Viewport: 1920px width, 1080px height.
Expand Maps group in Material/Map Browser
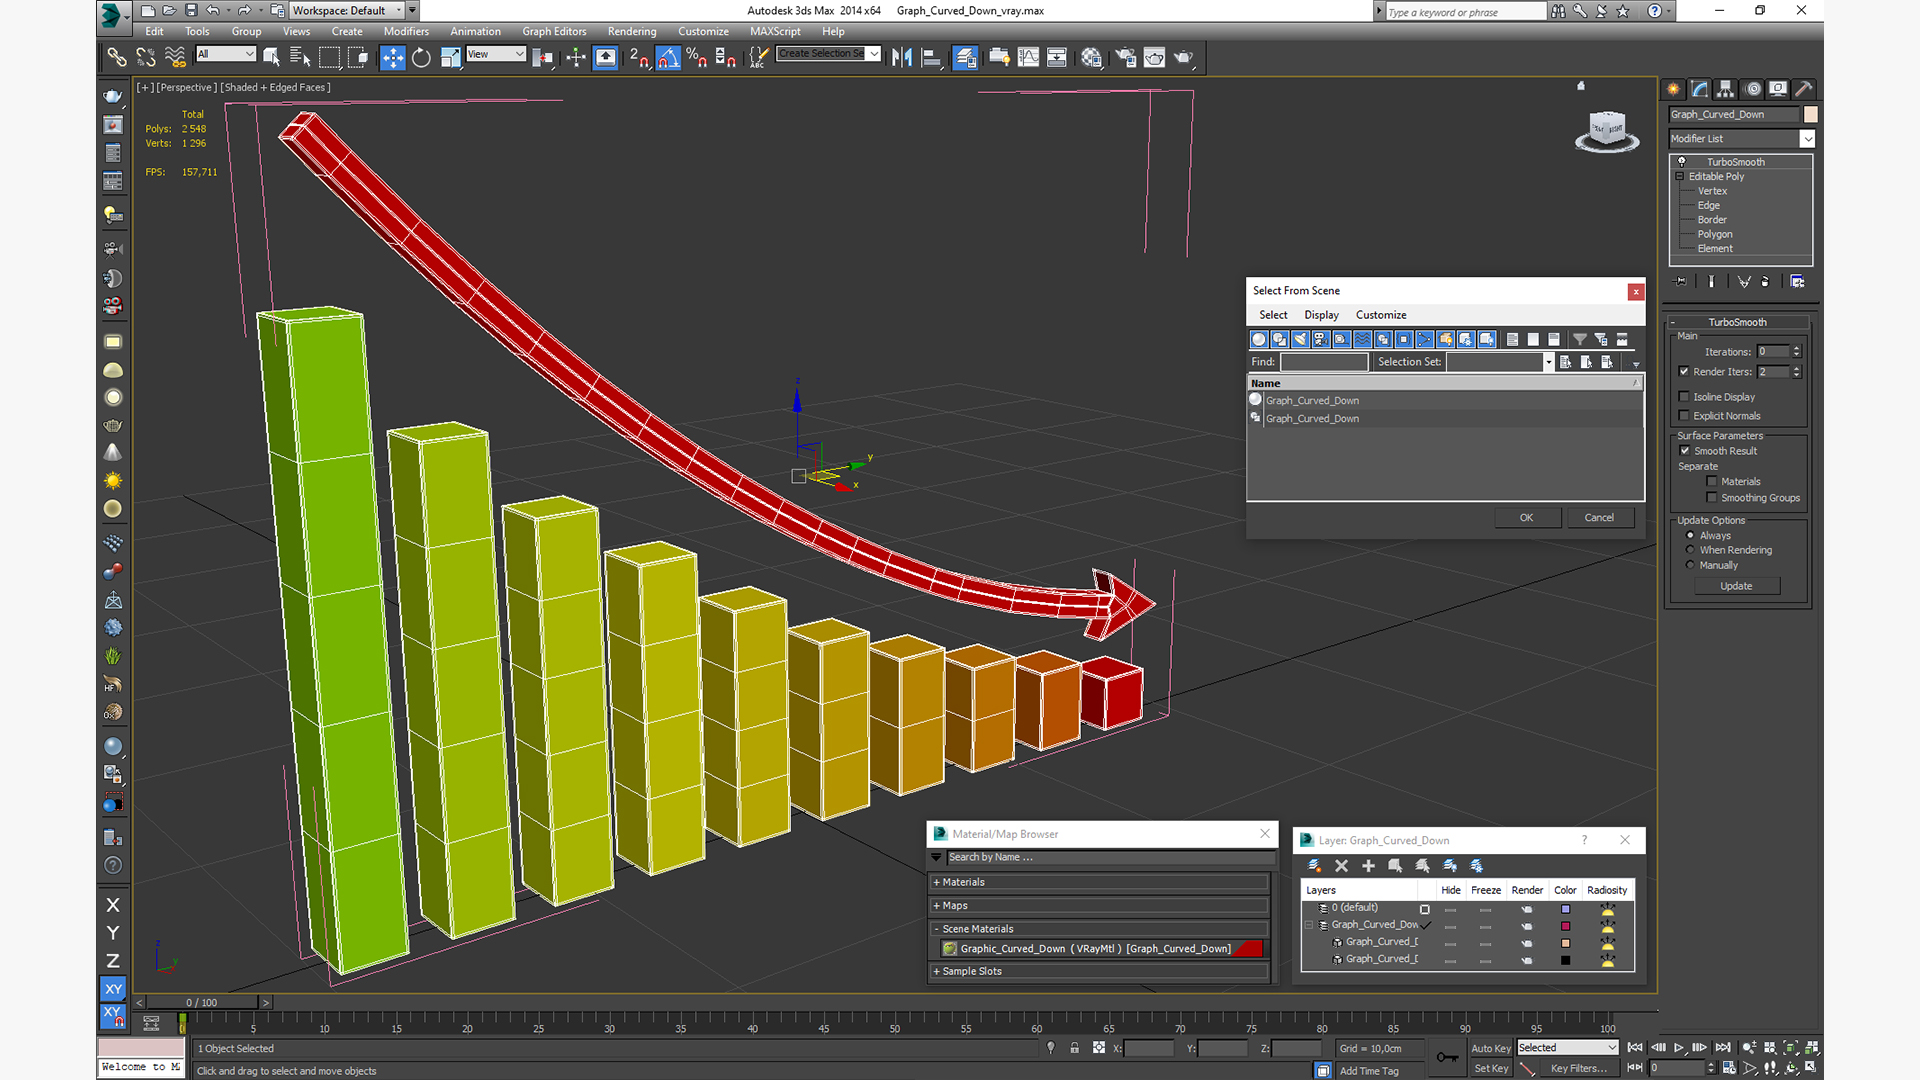coord(1099,906)
